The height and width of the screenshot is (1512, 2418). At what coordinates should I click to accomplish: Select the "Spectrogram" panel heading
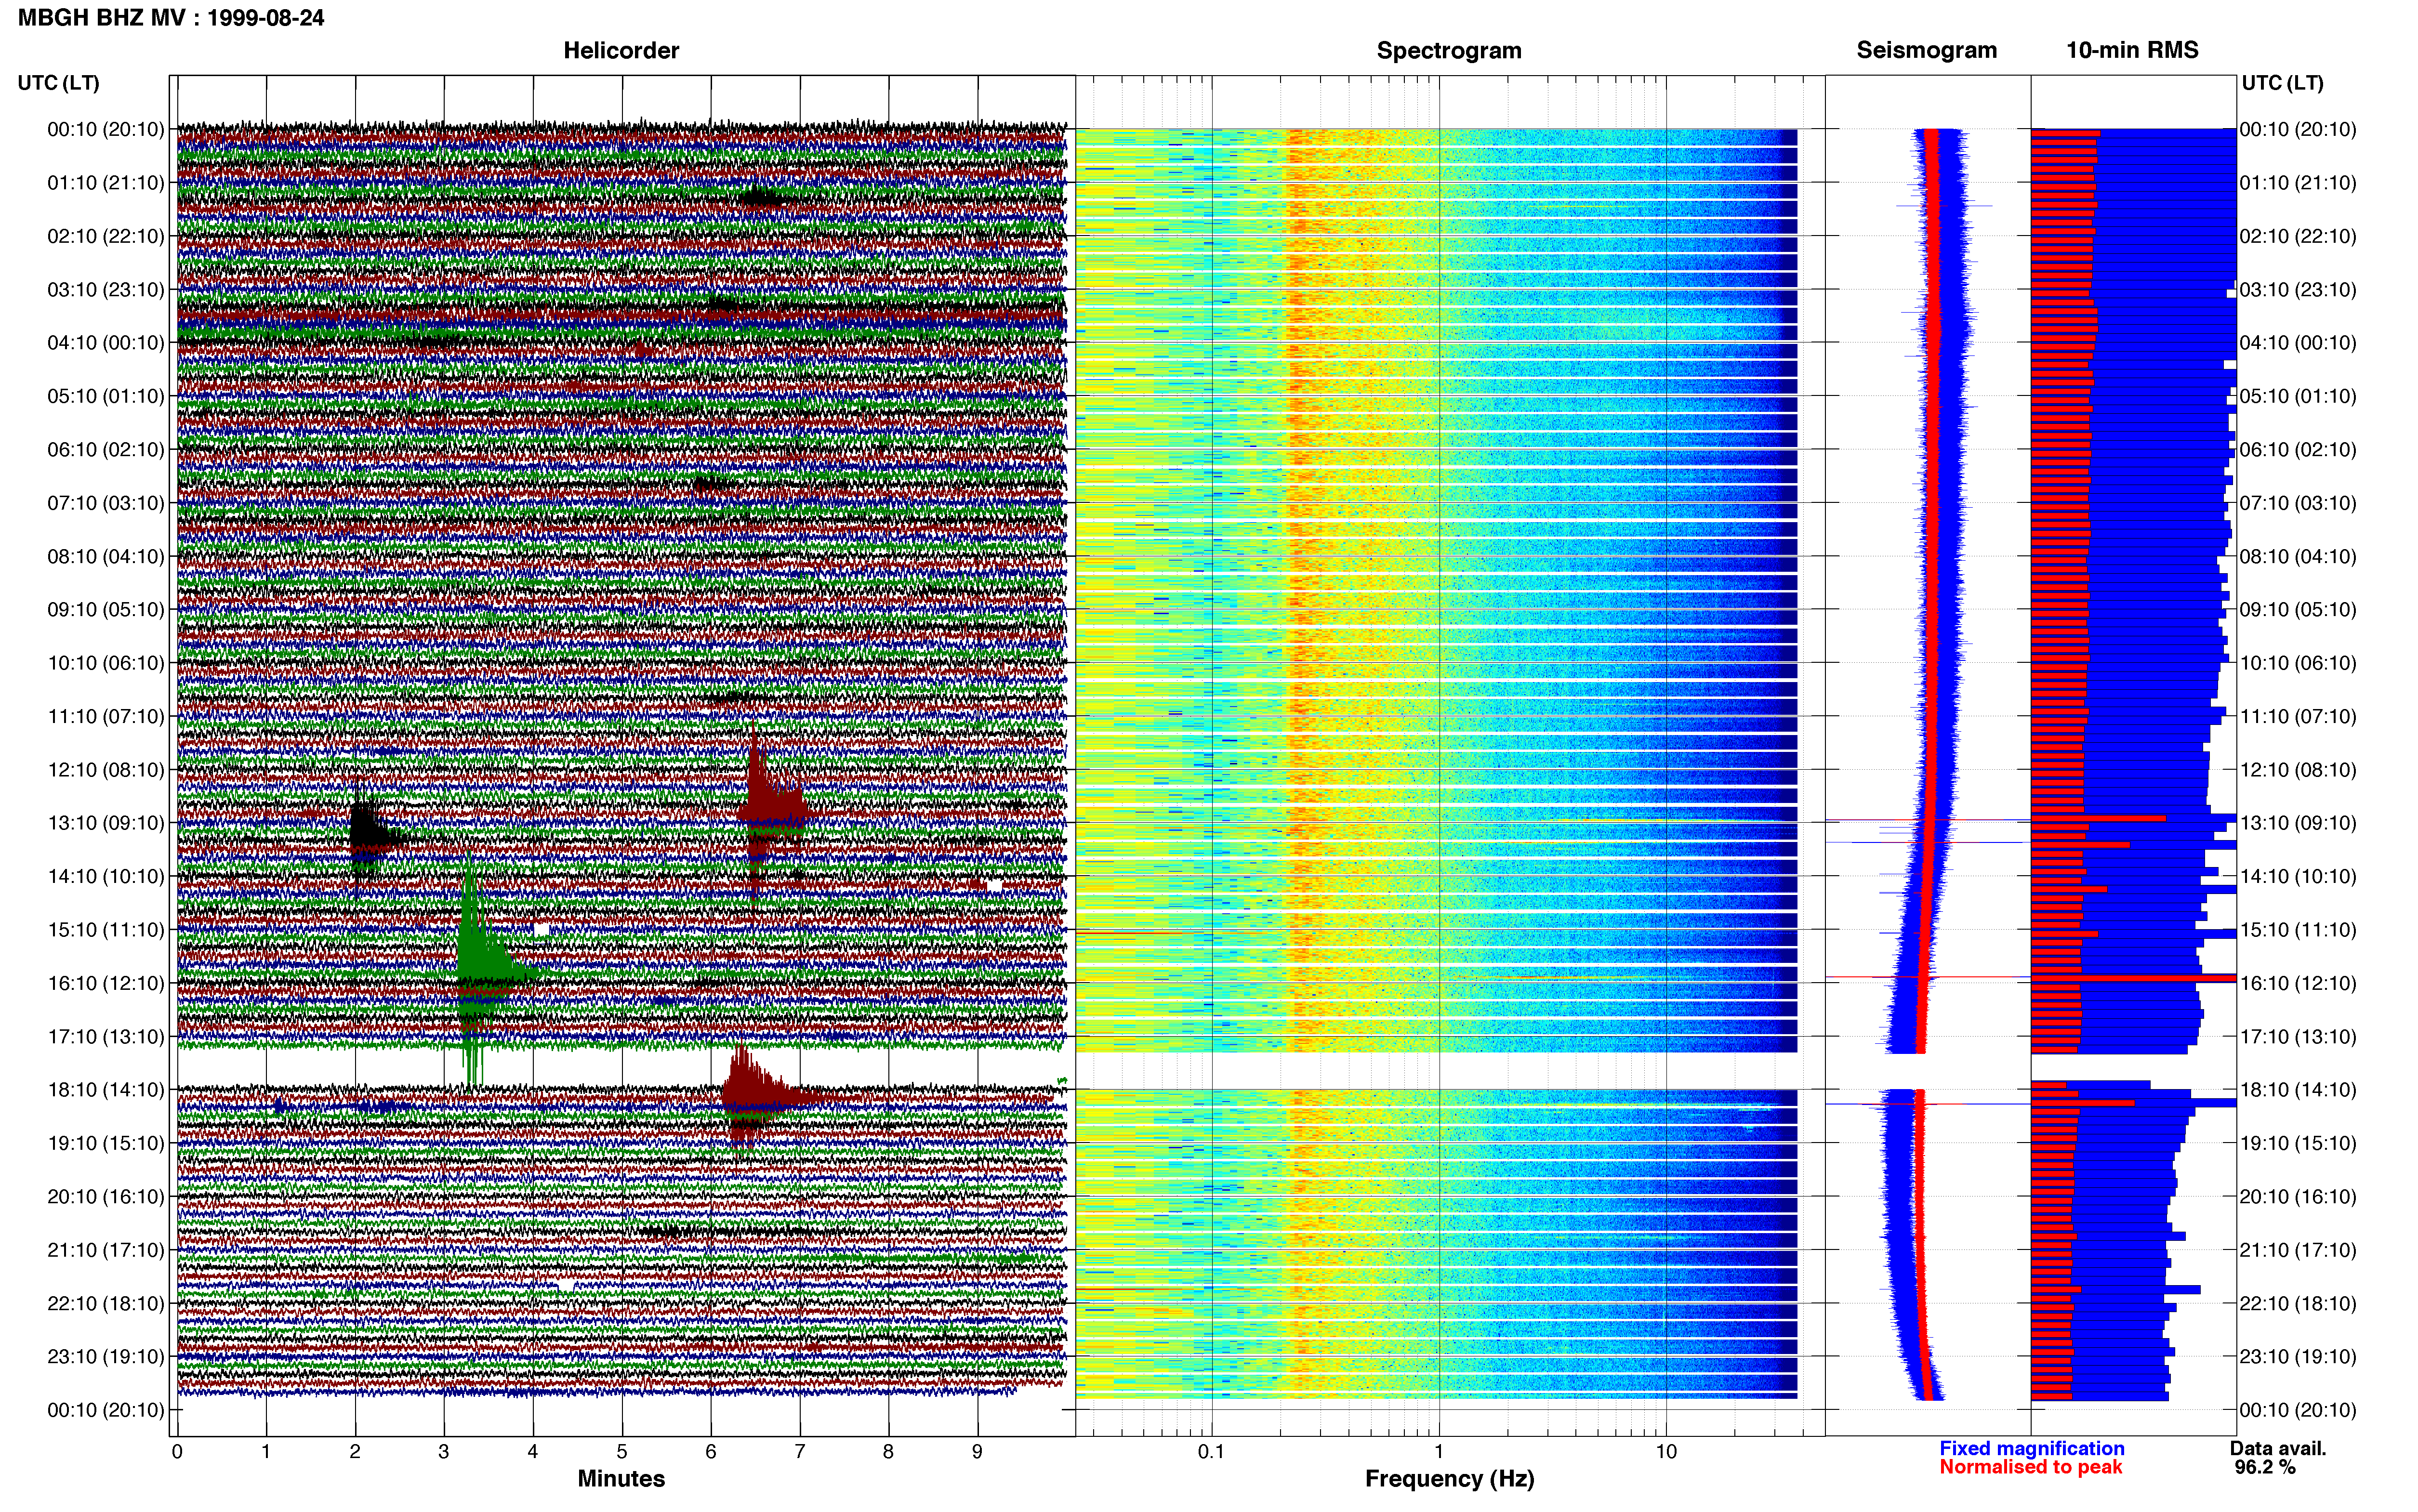pos(1449,50)
